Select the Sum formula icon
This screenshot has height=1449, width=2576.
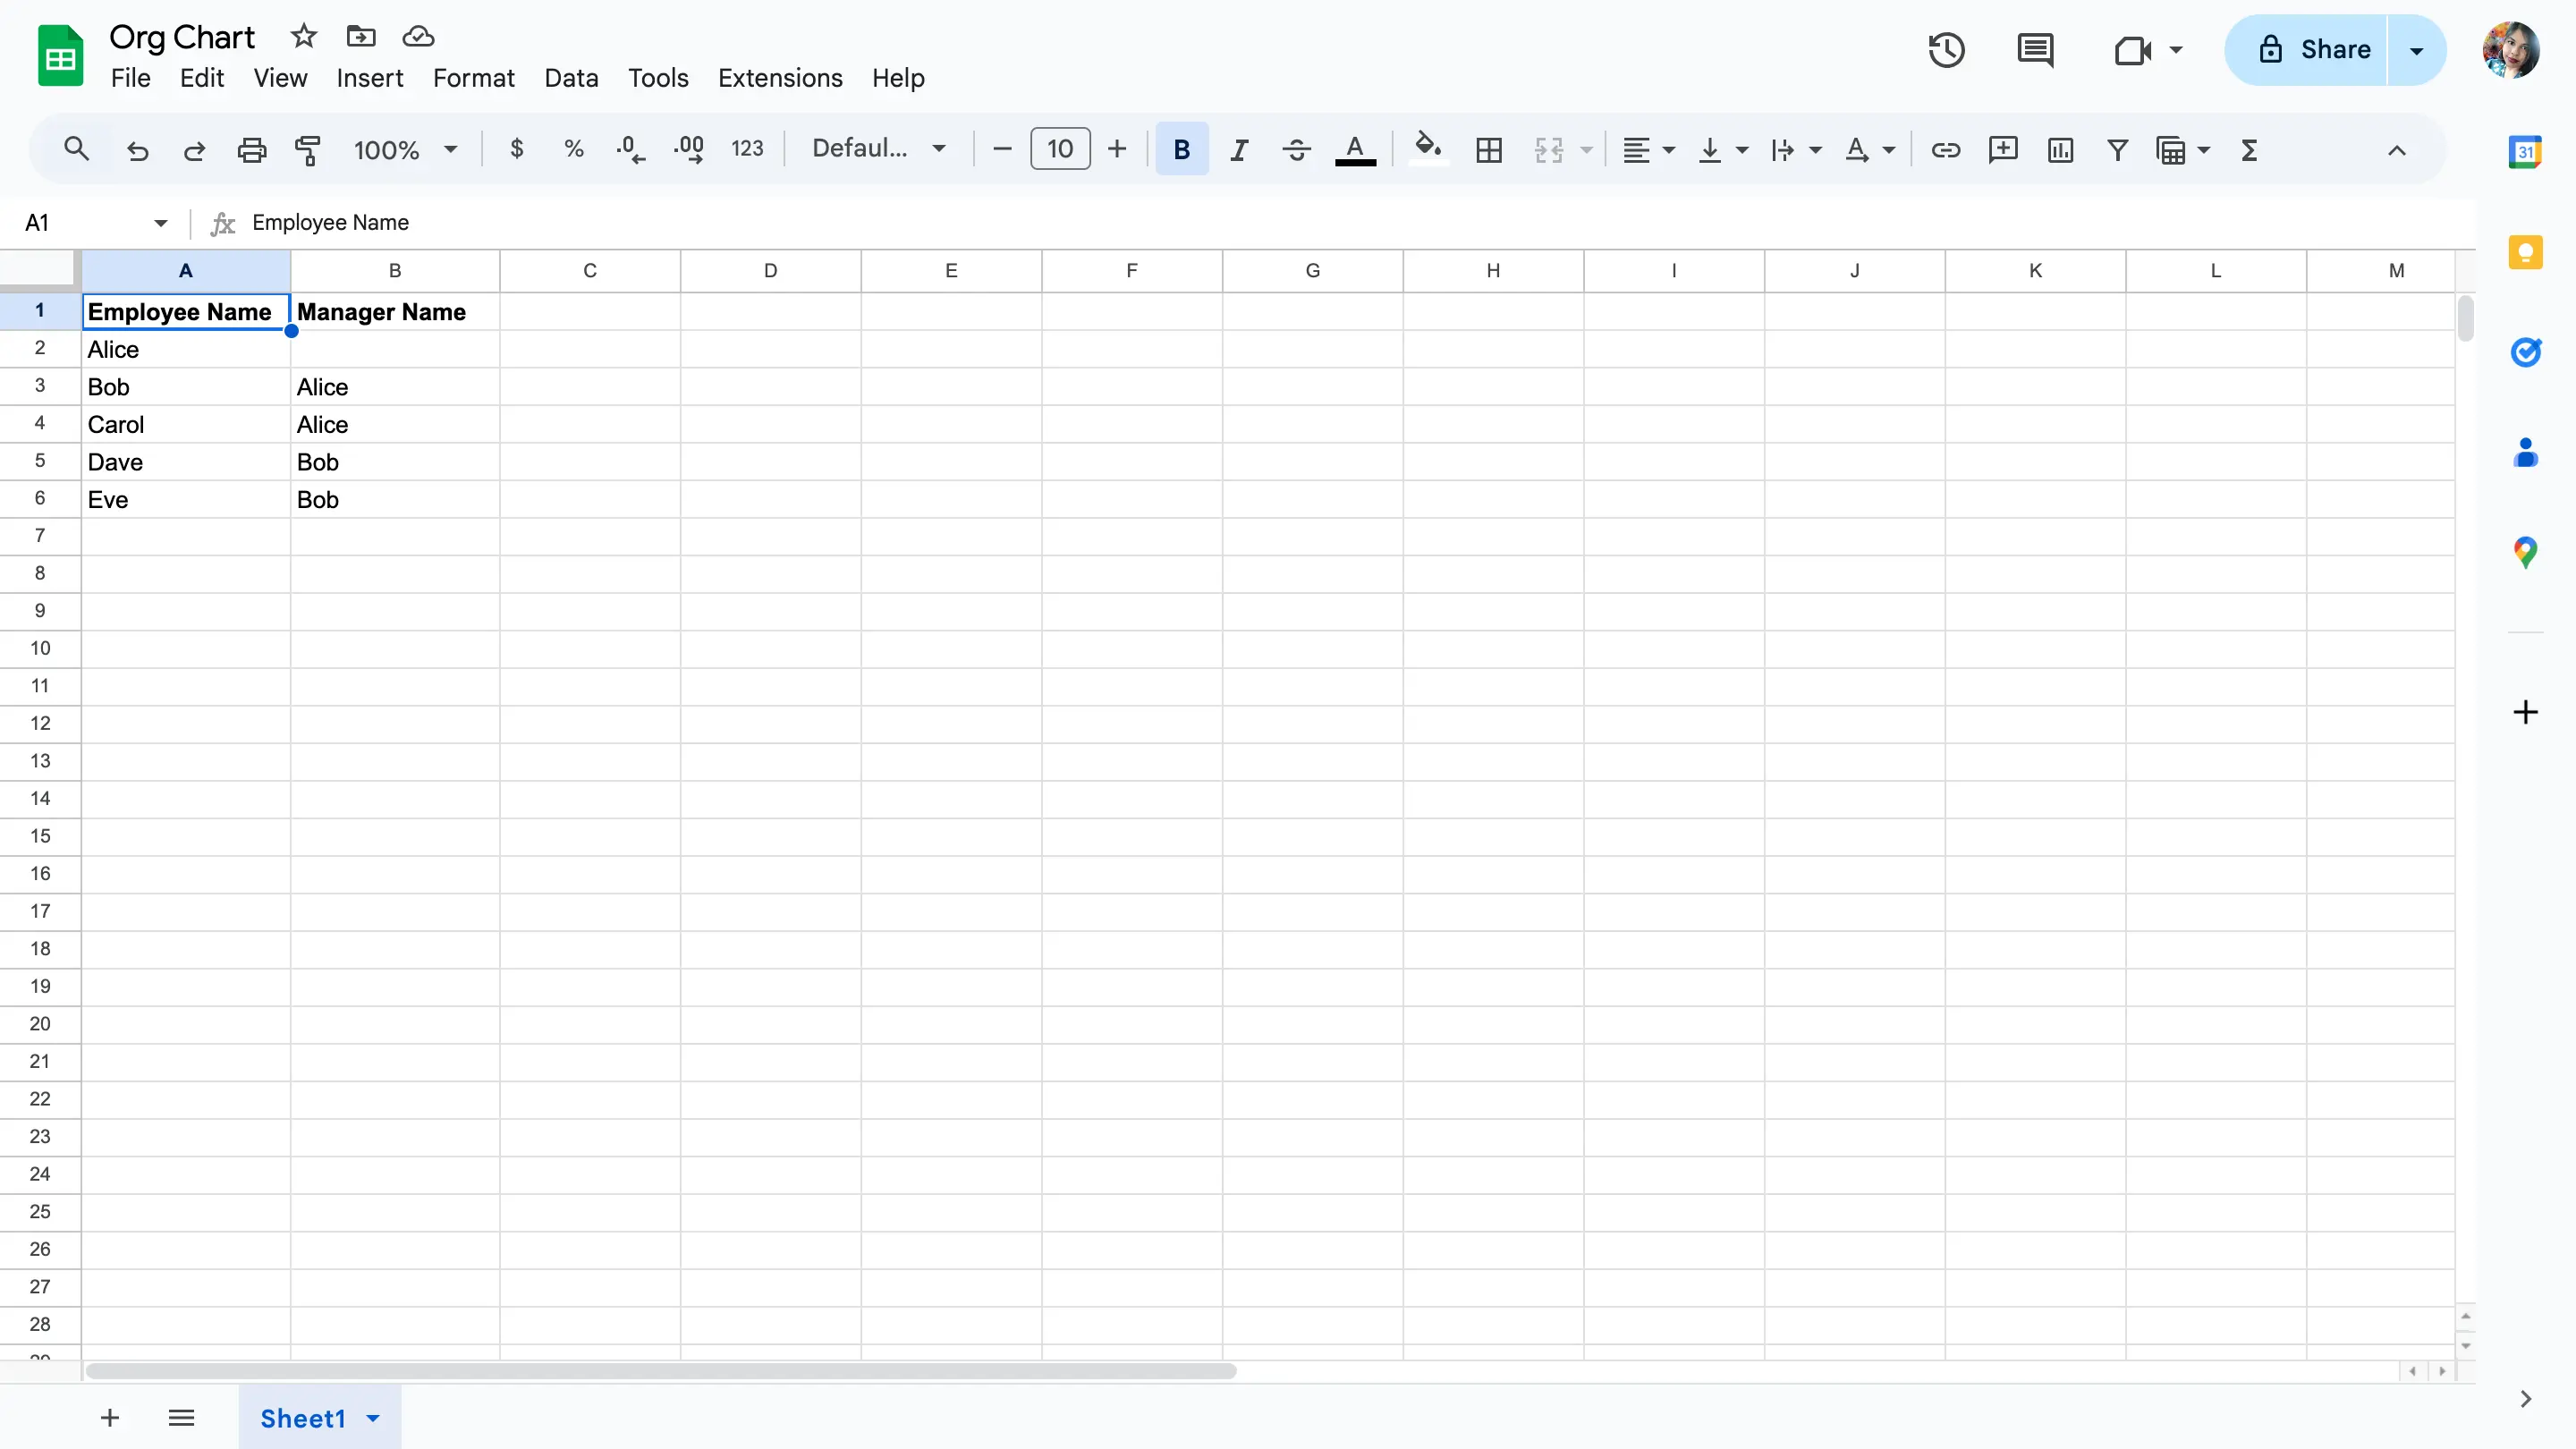tap(2249, 148)
